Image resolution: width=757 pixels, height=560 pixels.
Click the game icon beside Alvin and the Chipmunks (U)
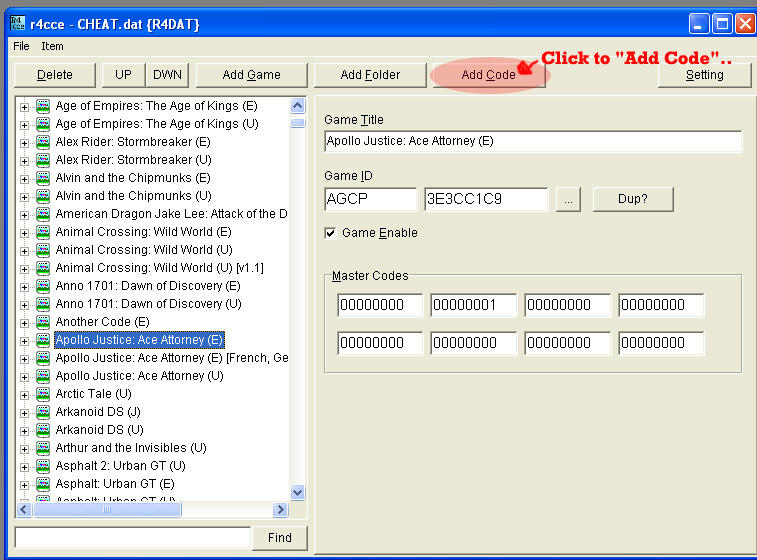pos(43,196)
